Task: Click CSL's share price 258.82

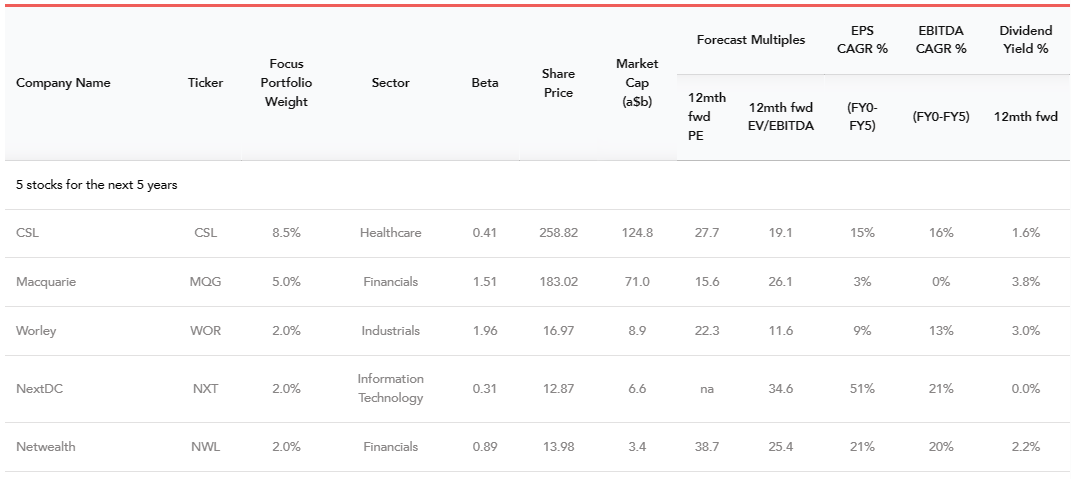Action: (558, 232)
